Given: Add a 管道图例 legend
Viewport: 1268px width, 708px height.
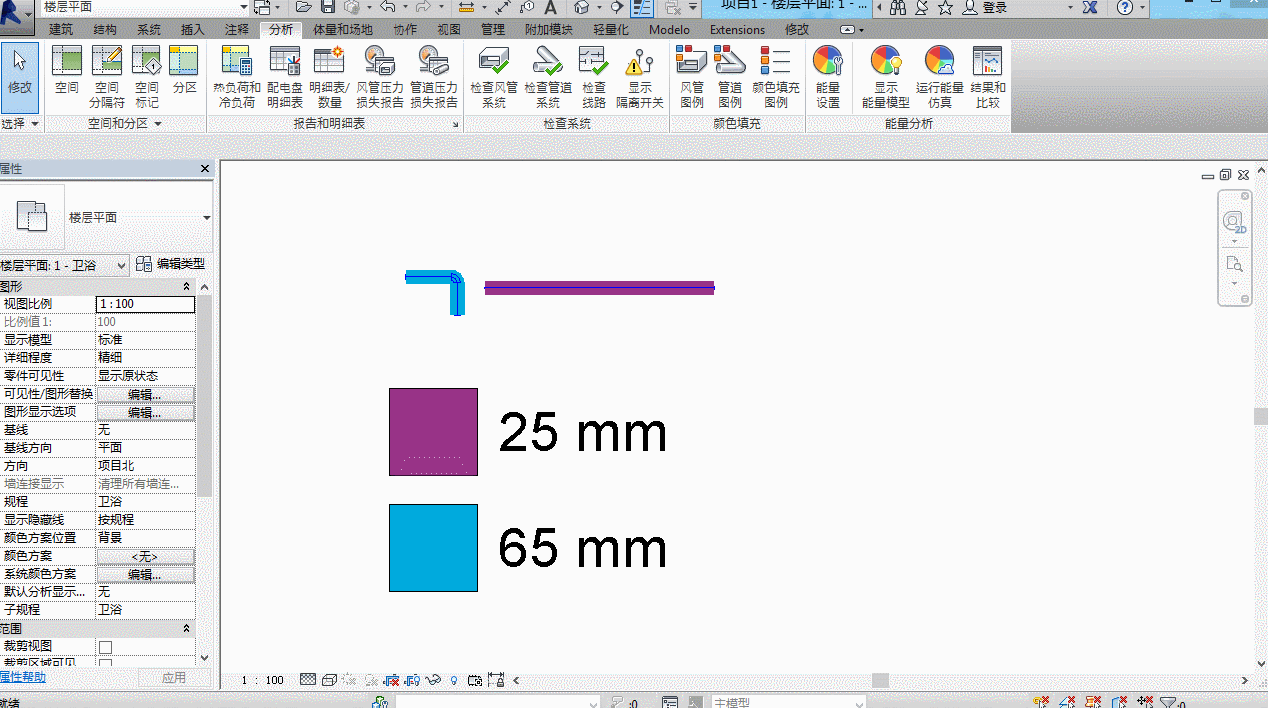Looking at the screenshot, I should pyautogui.click(x=730, y=76).
